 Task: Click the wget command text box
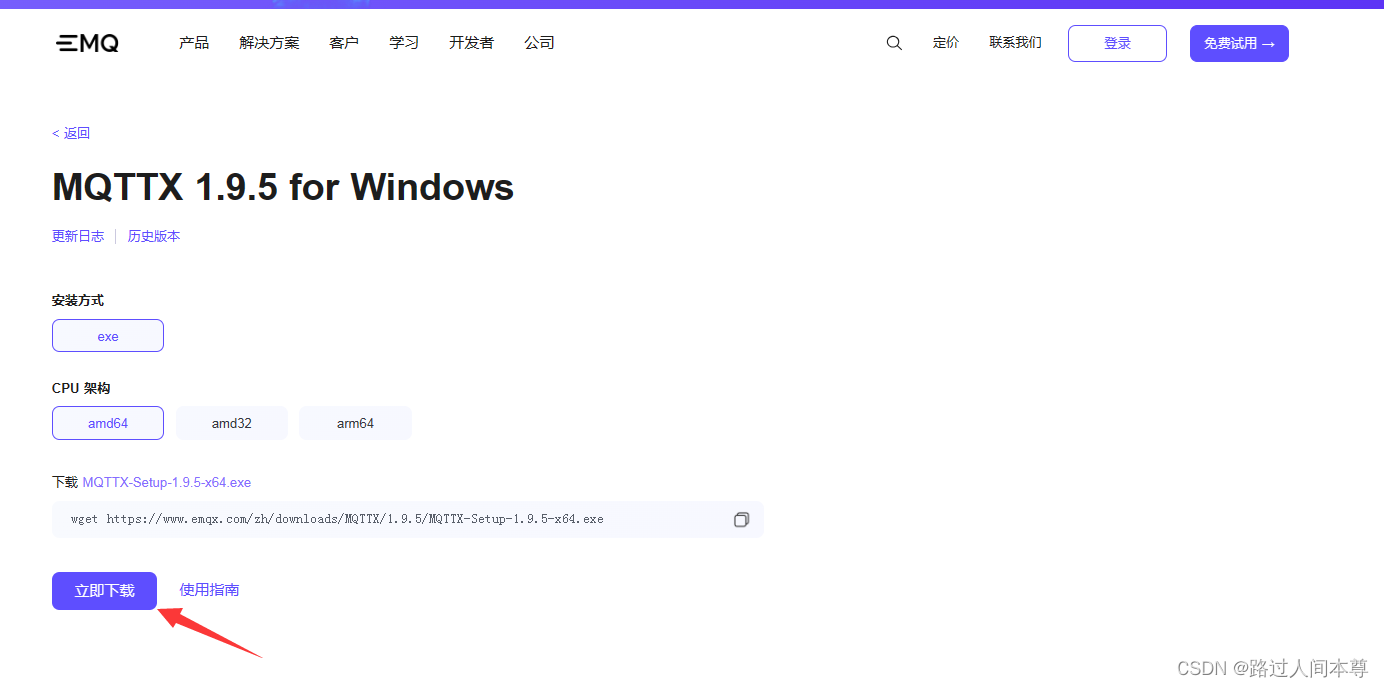(408, 520)
